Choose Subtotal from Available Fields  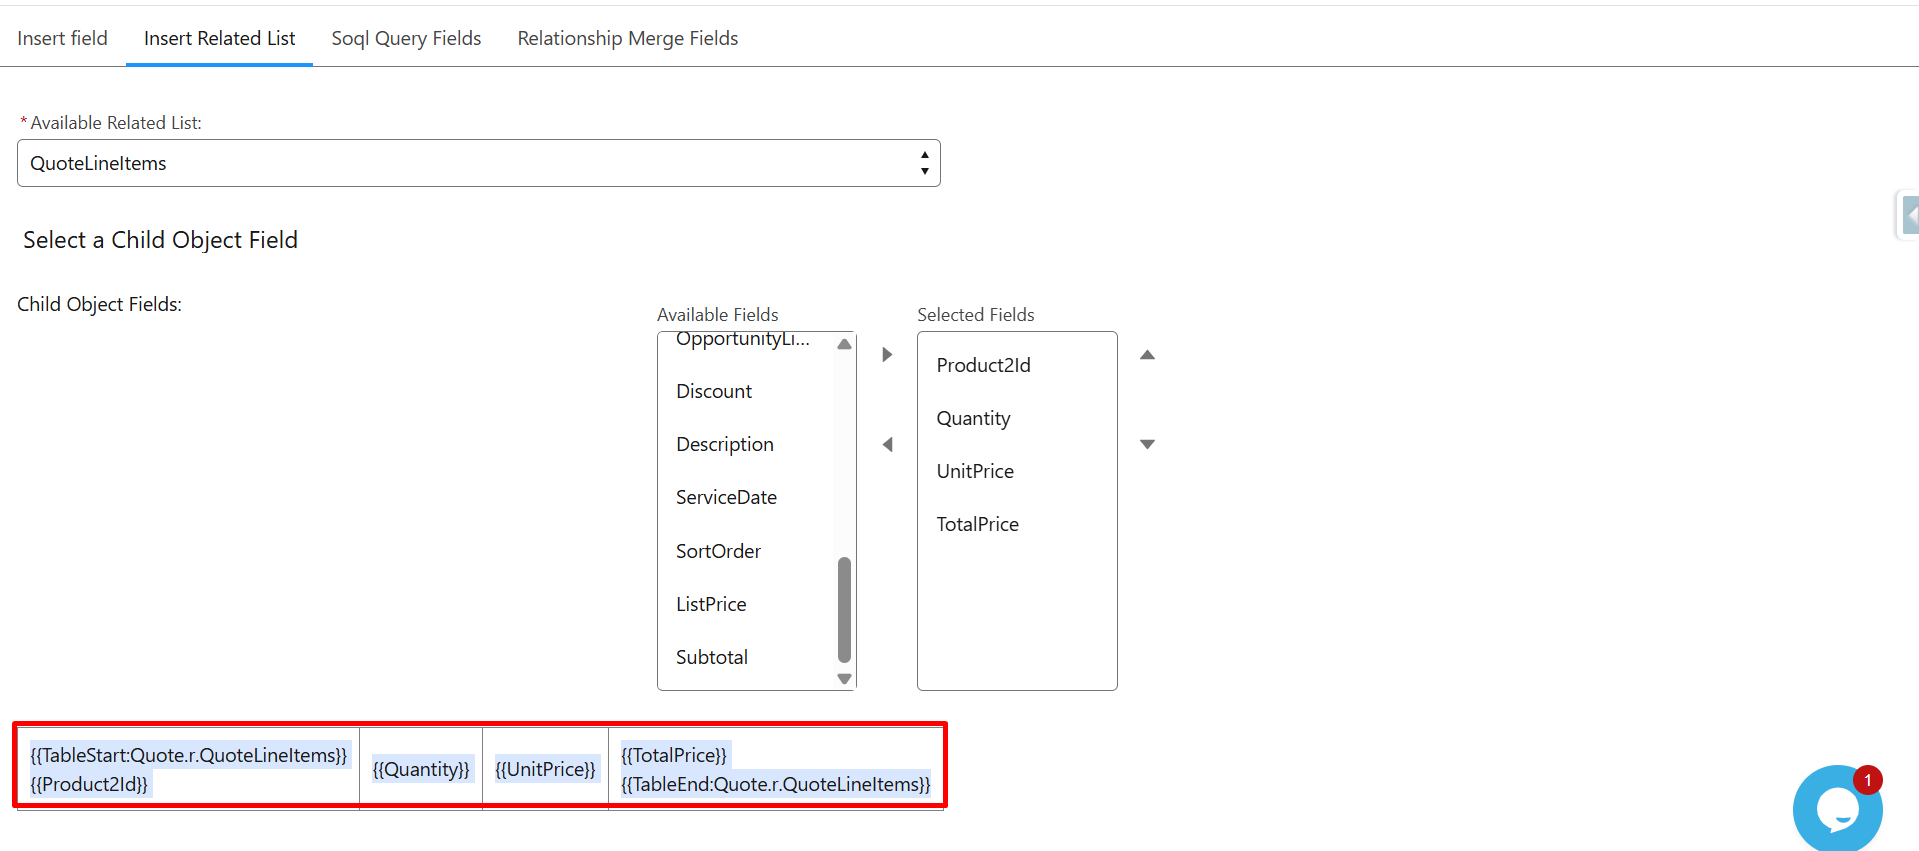712,657
